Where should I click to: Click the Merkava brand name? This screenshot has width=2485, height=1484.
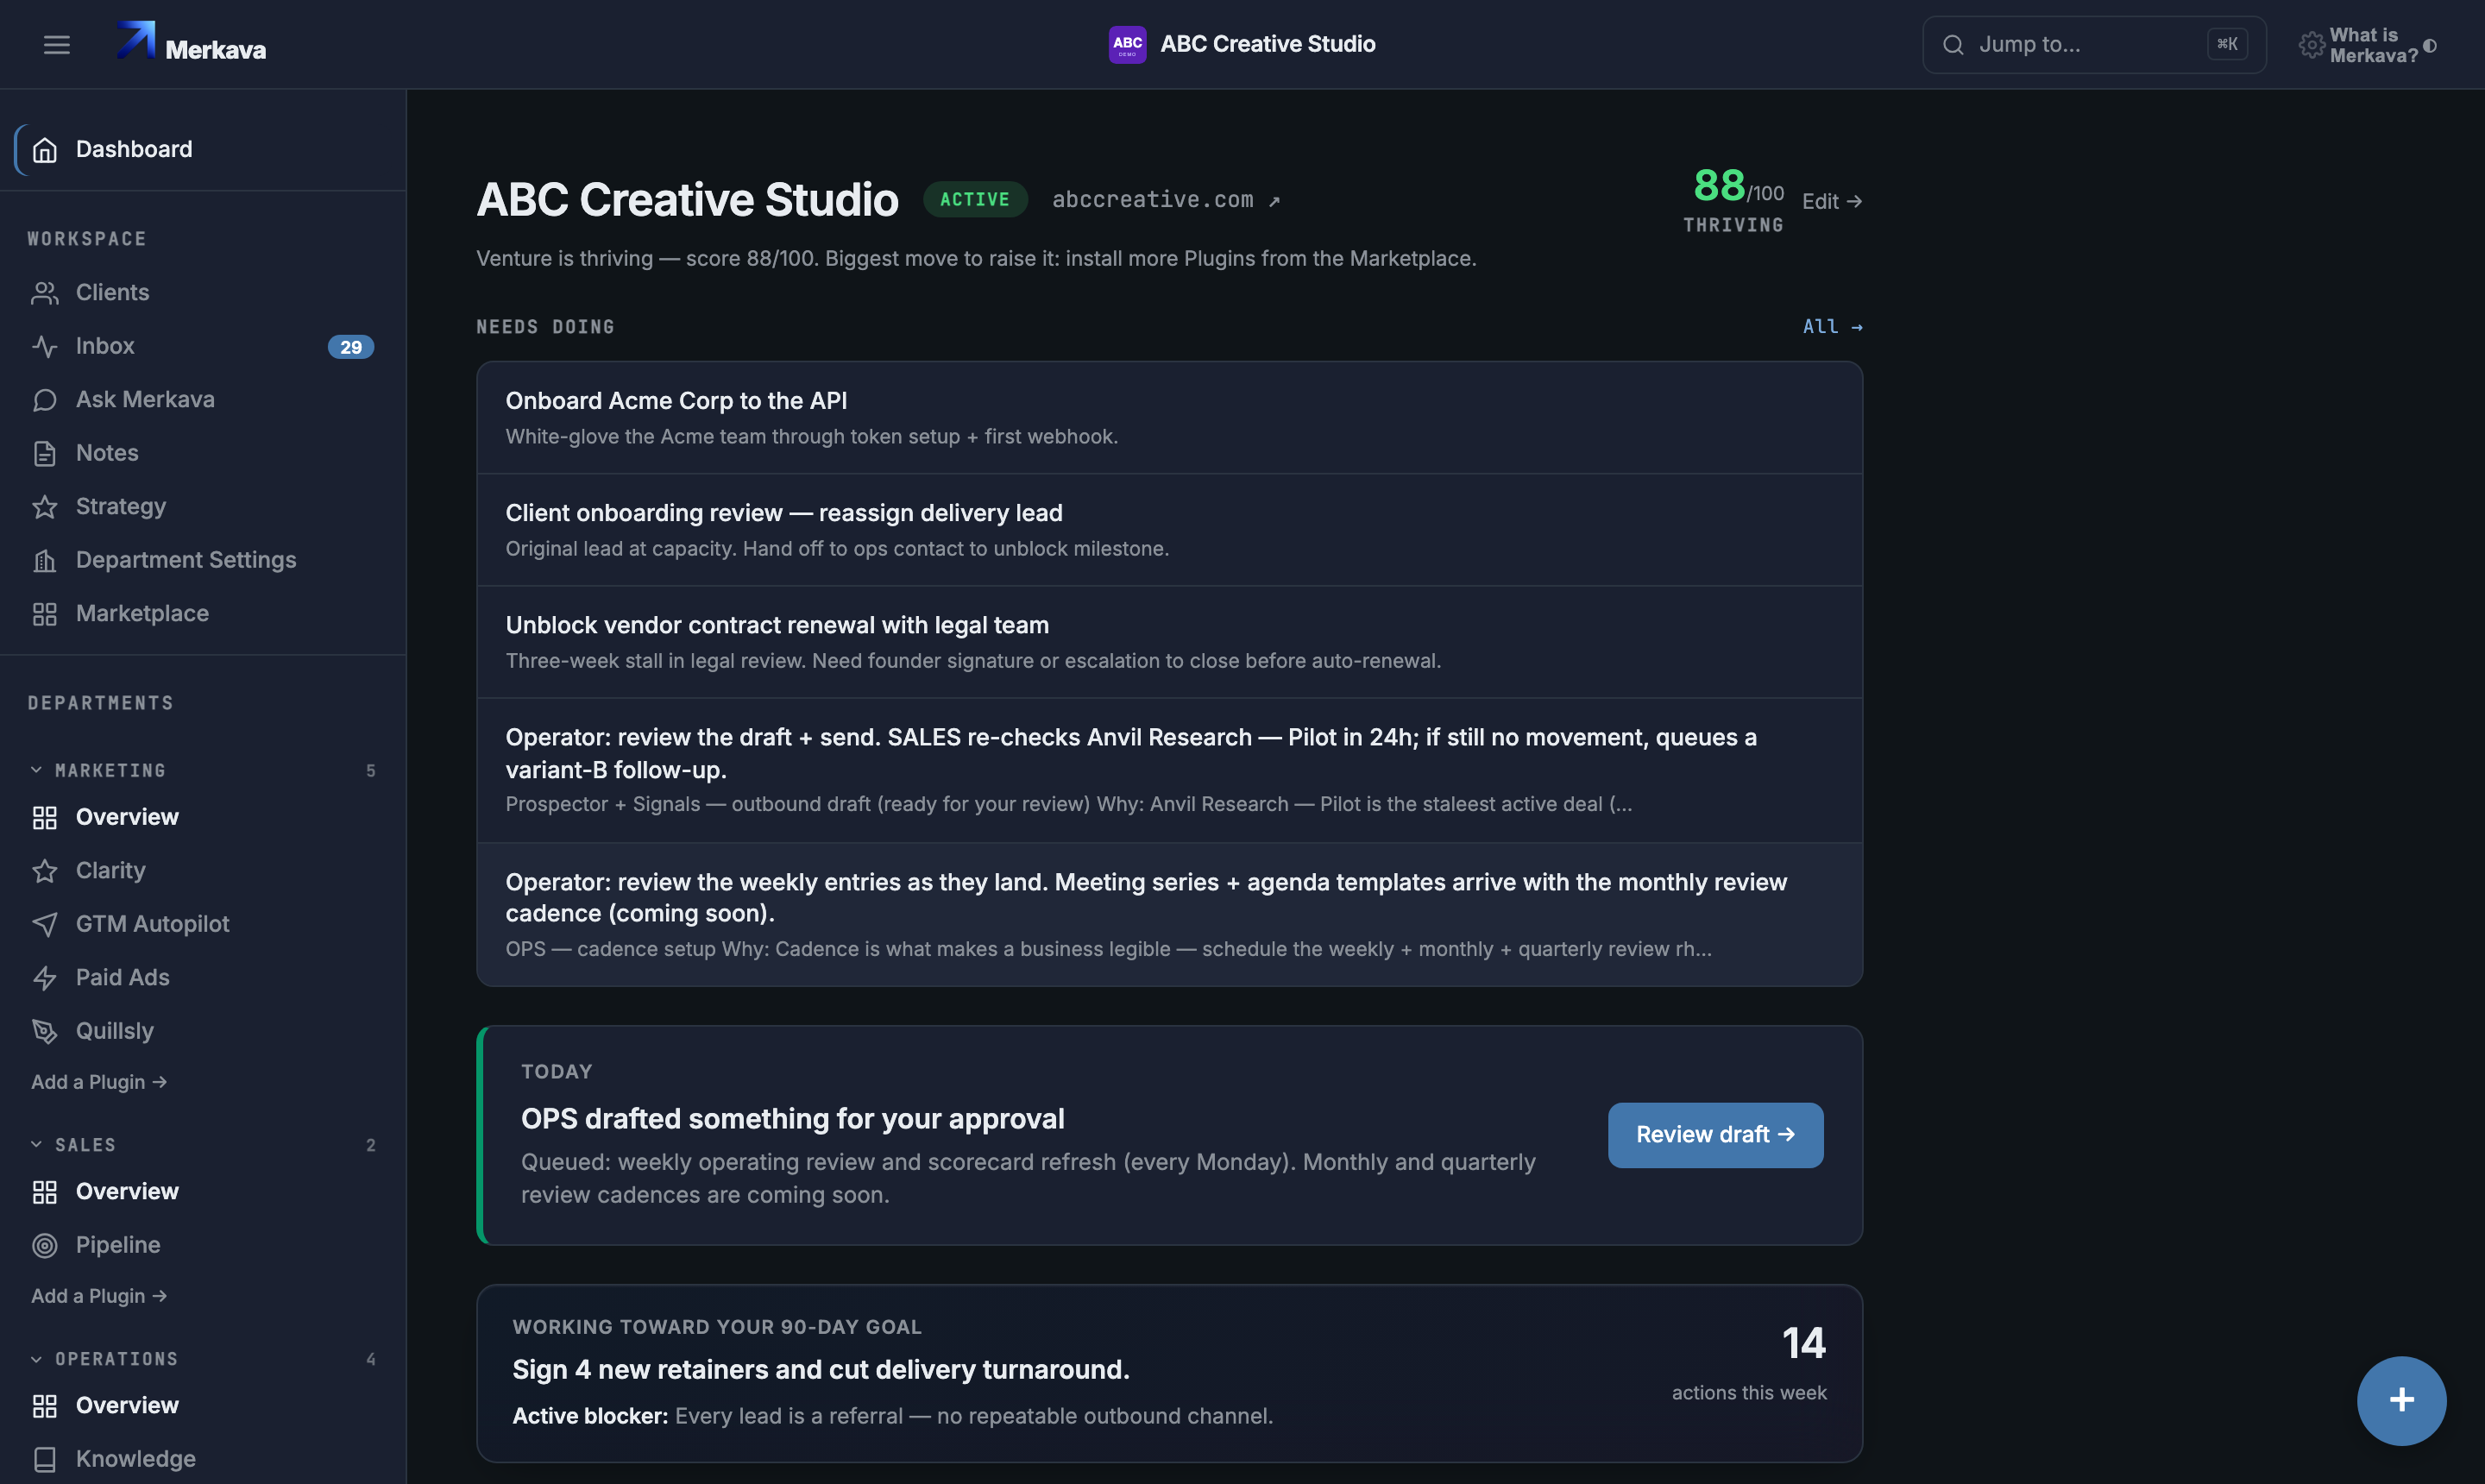coord(216,50)
